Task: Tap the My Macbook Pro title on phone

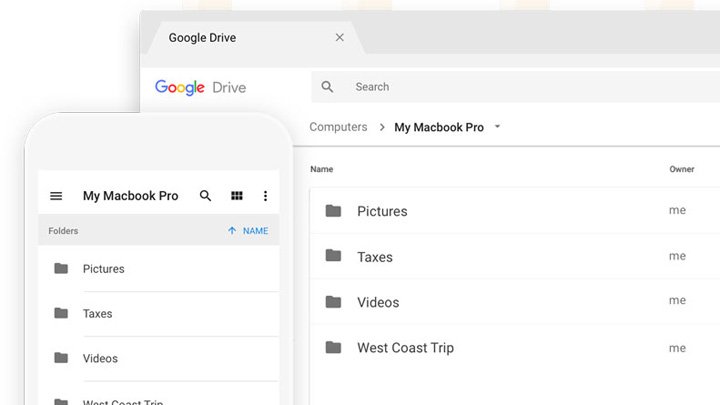Action: tap(130, 196)
